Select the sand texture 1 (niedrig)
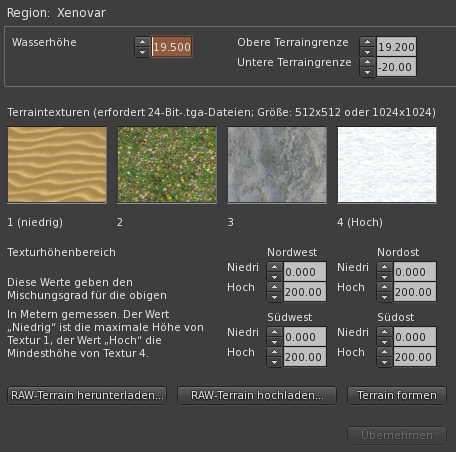 (x=57, y=165)
